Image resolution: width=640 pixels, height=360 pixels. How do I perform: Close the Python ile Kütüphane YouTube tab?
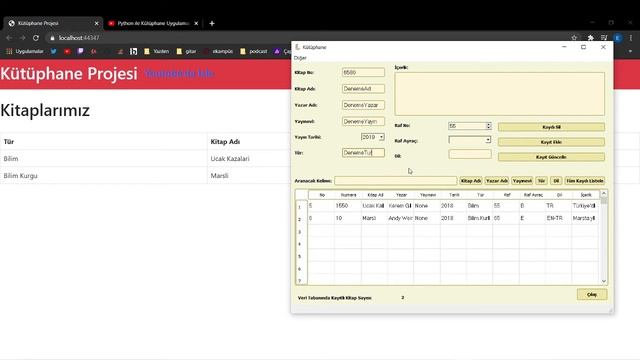click(196, 23)
